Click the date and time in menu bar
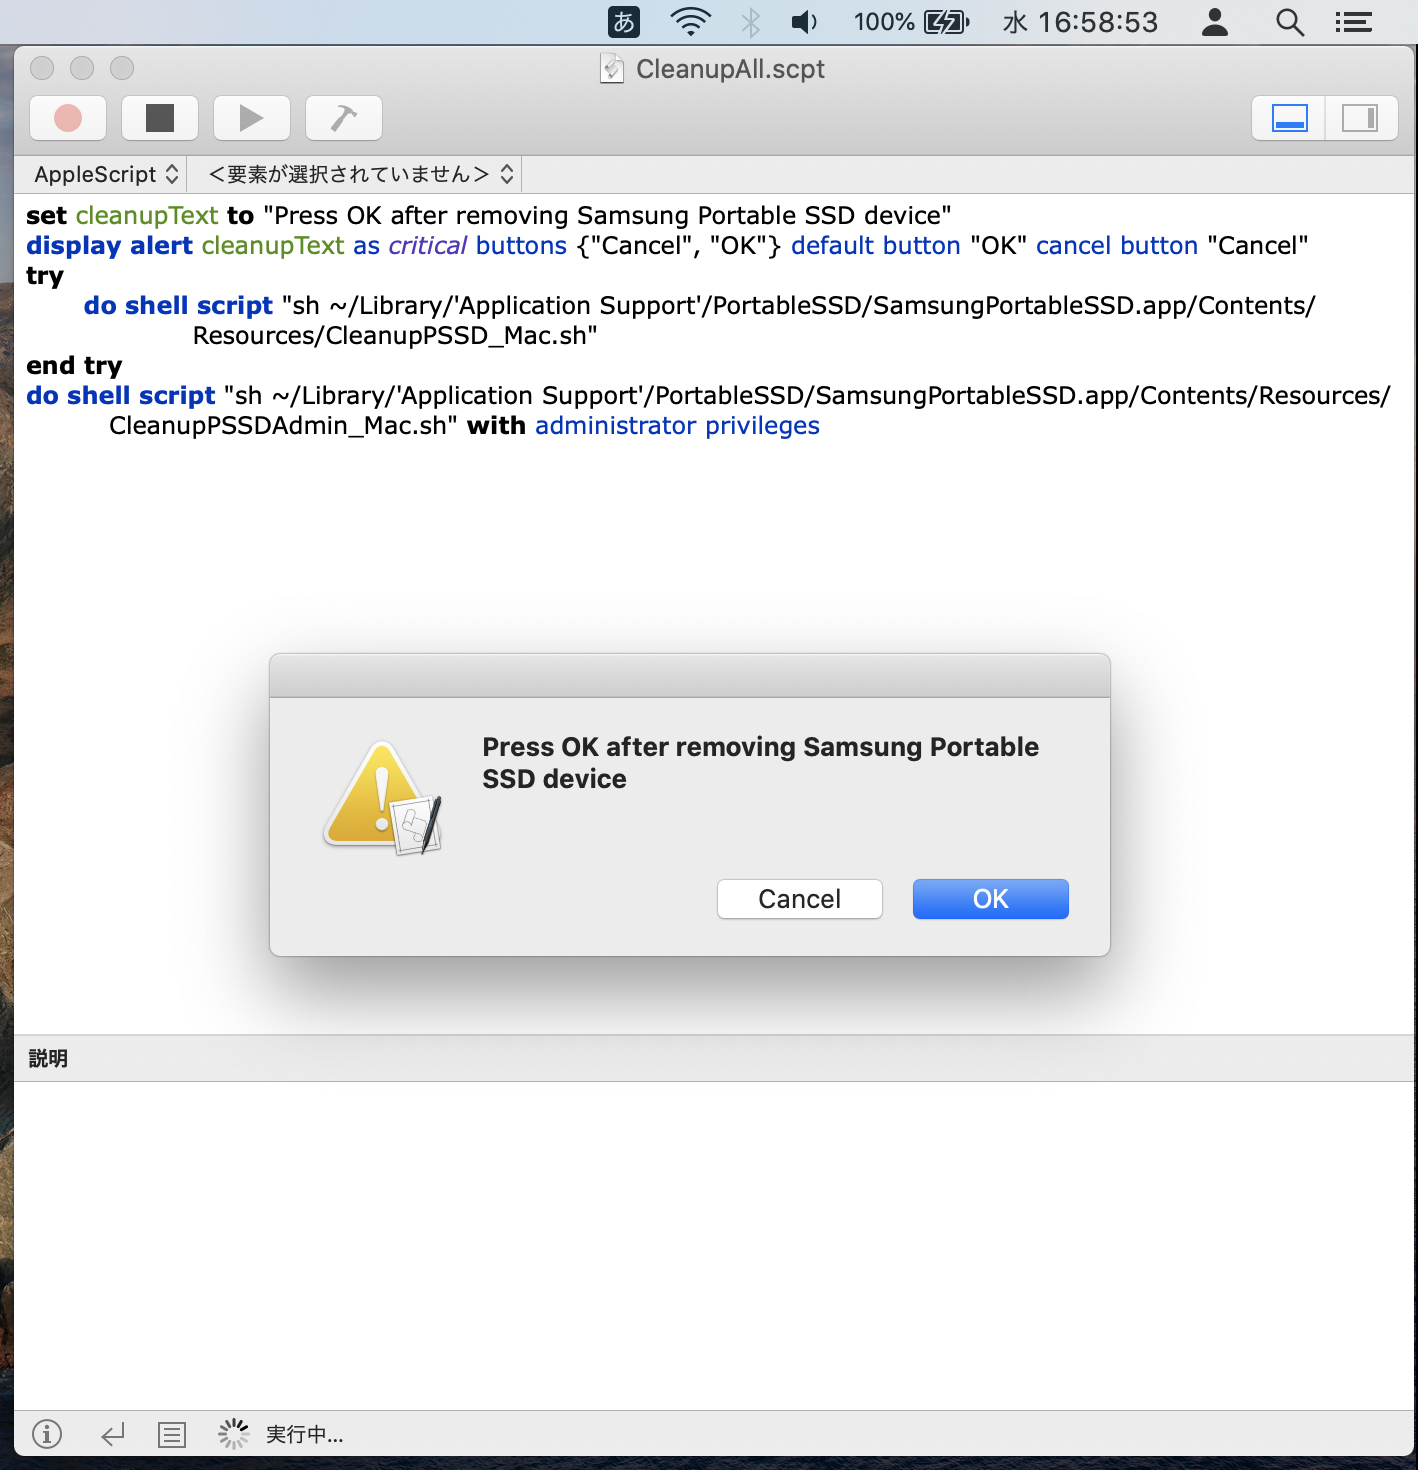1418x1470 pixels. [1080, 22]
